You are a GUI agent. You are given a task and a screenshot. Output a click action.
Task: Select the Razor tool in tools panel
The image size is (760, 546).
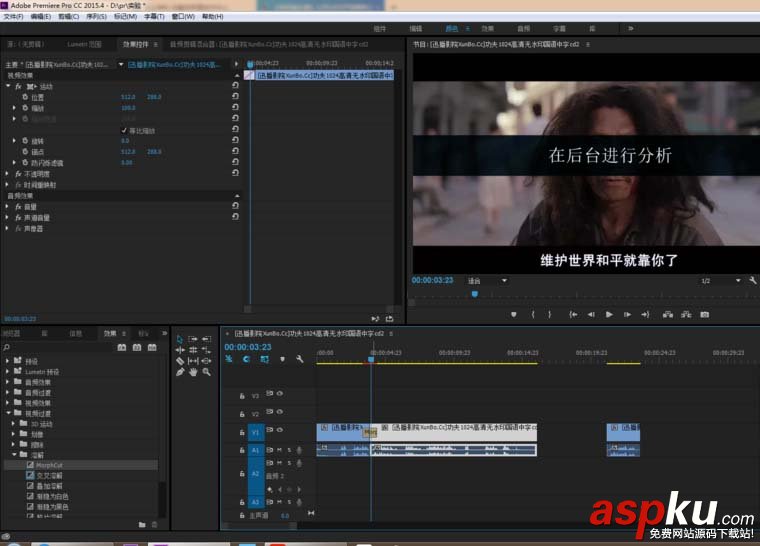(180, 361)
